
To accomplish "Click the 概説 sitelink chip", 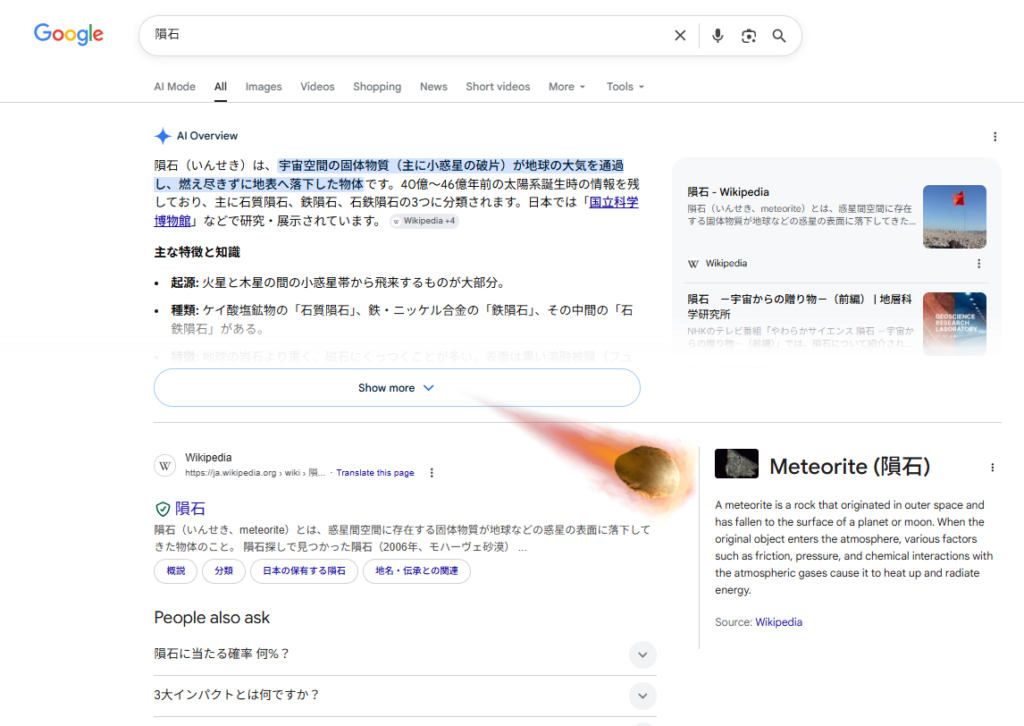I will (176, 571).
